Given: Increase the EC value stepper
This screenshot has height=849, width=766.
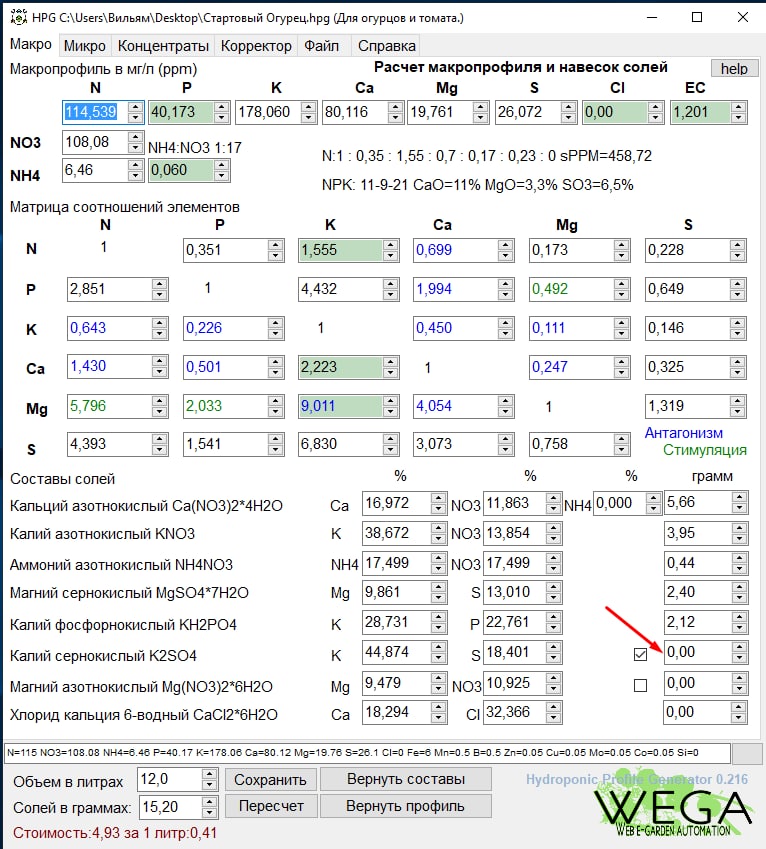Looking at the screenshot, I should coord(739,107).
